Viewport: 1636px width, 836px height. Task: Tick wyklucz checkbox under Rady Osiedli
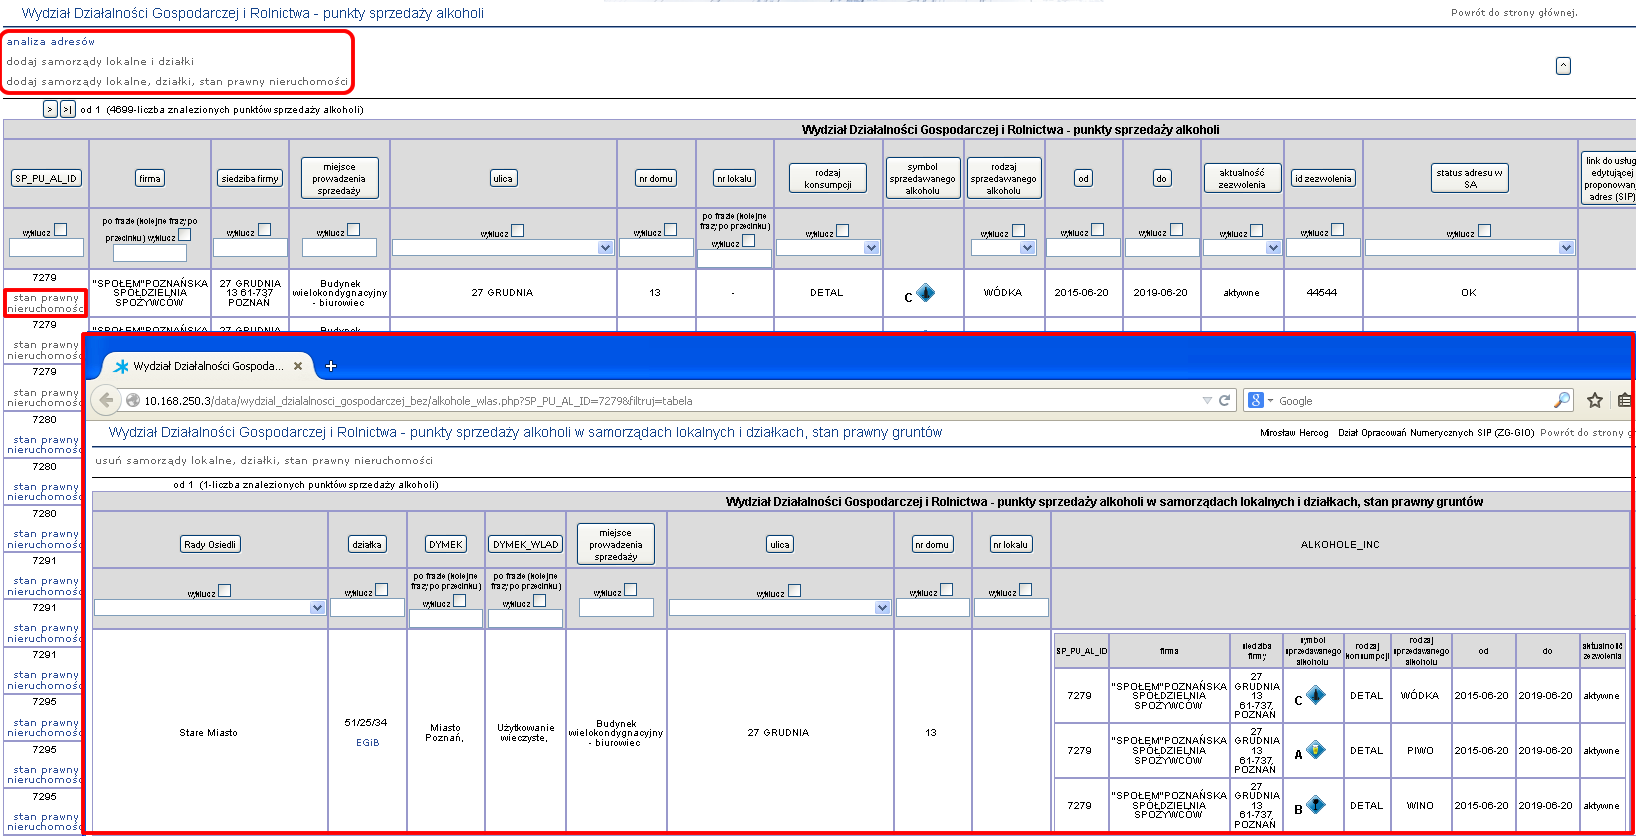coord(224,591)
